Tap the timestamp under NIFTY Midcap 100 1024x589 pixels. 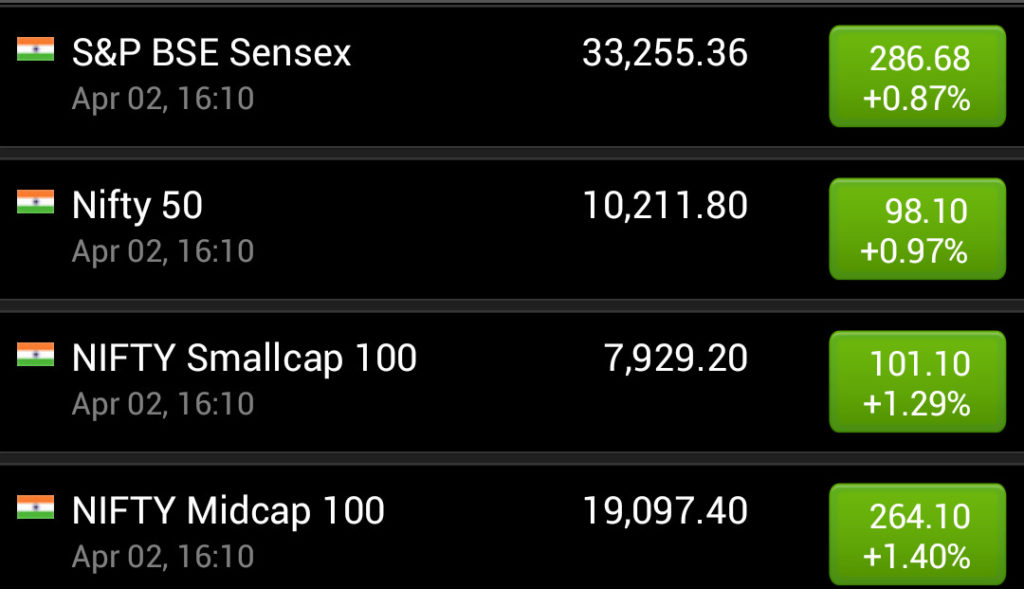(163, 556)
